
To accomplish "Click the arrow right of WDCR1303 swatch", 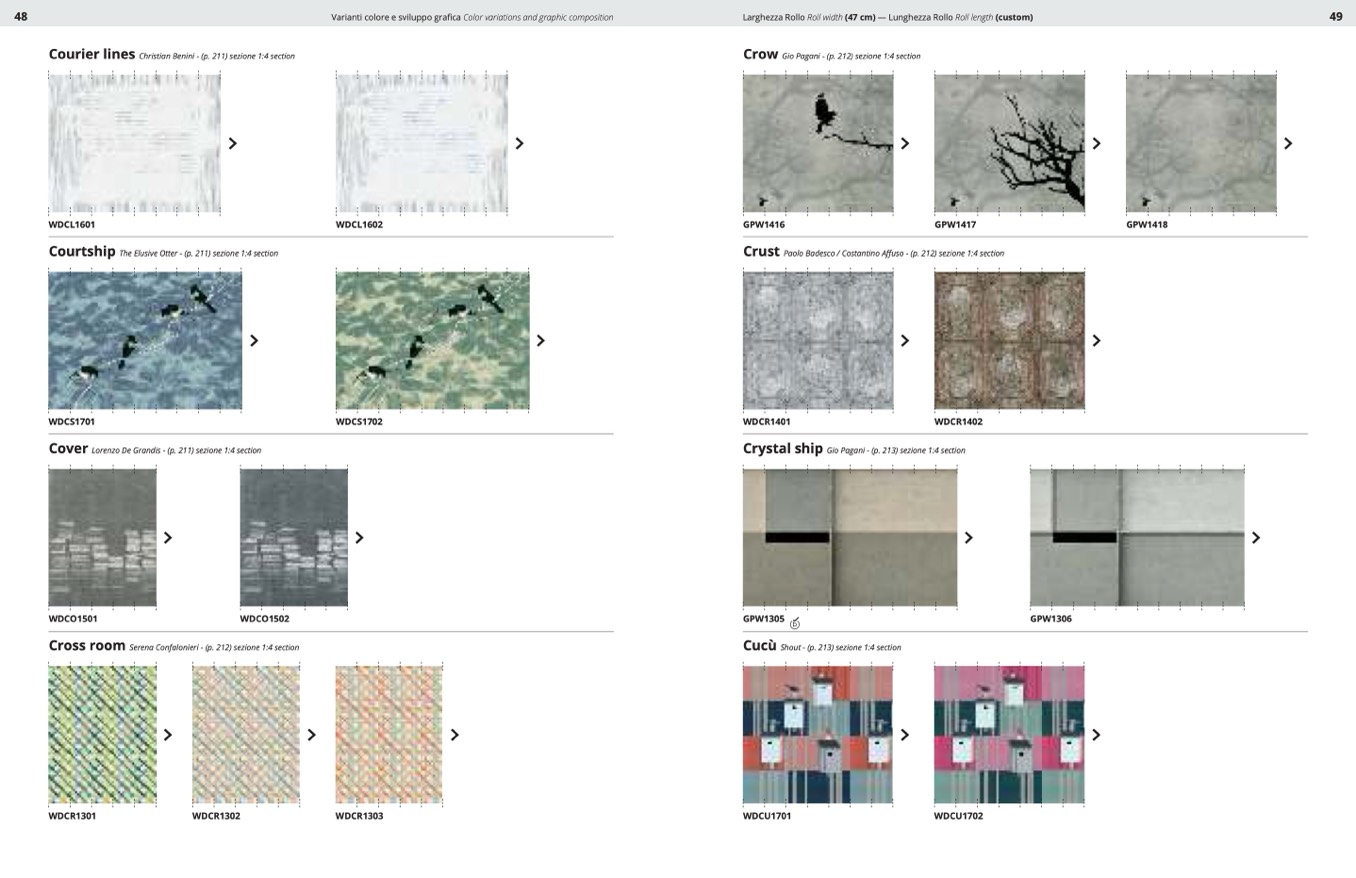I will 455,735.
